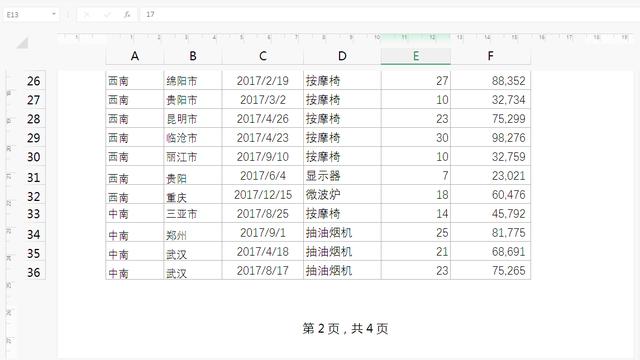Select row 33 header
Screen dimensions: 640x360
[x=34, y=213]
